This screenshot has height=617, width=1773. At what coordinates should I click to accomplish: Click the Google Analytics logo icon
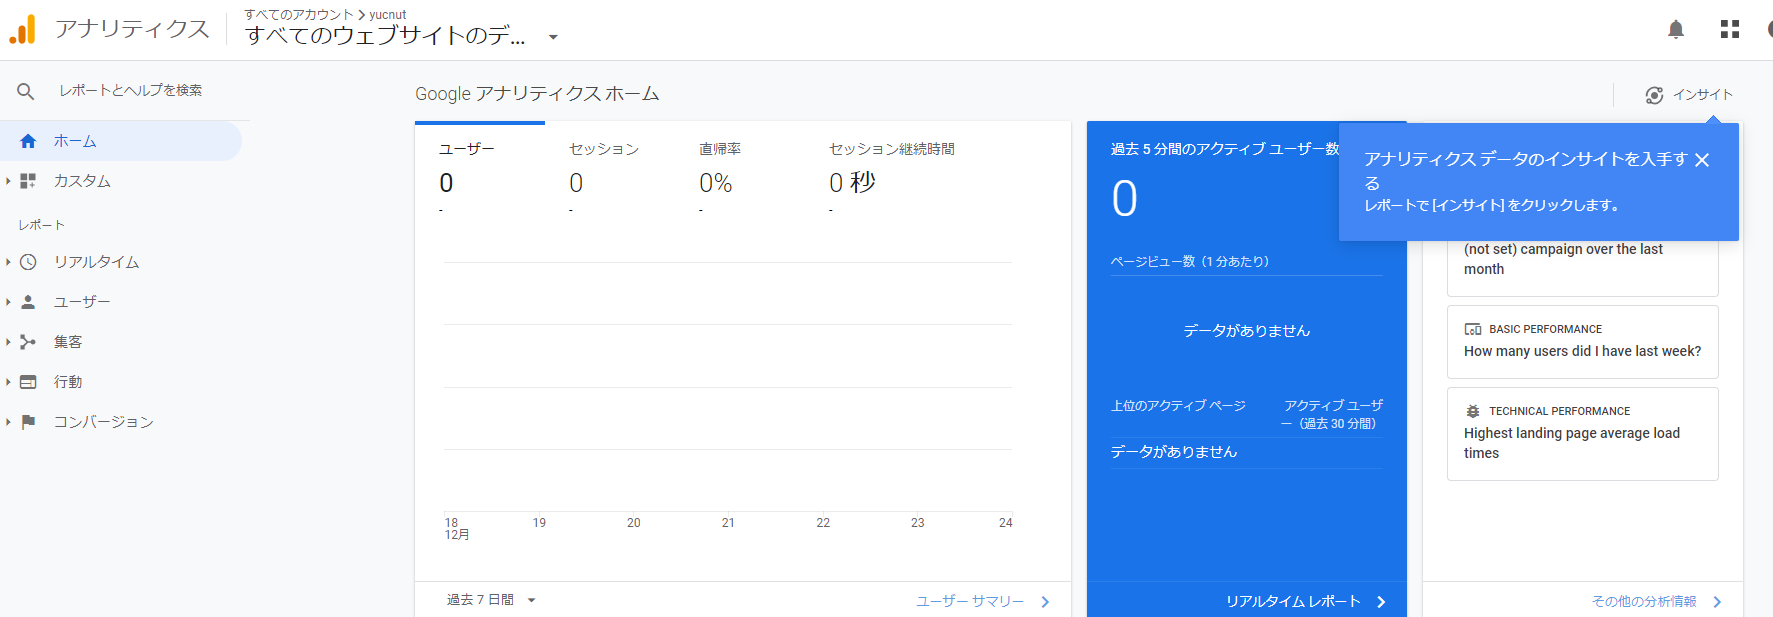pyautogui.click(x=22, y=29)
